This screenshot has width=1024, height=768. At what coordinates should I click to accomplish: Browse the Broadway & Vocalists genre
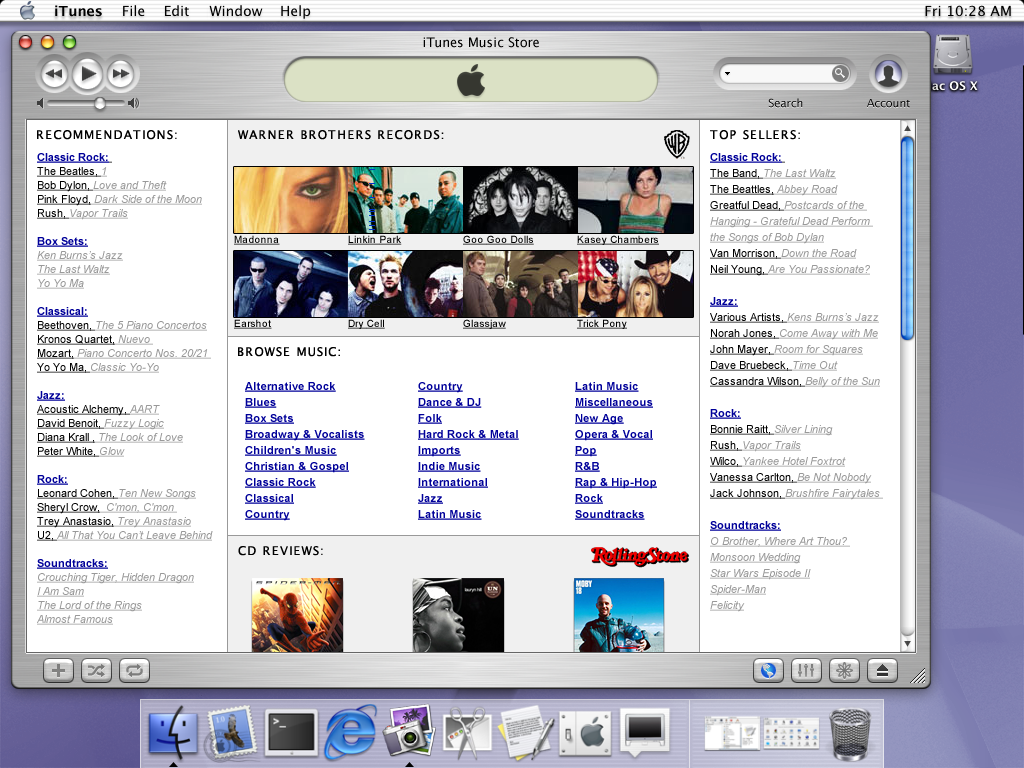[304, 434]
